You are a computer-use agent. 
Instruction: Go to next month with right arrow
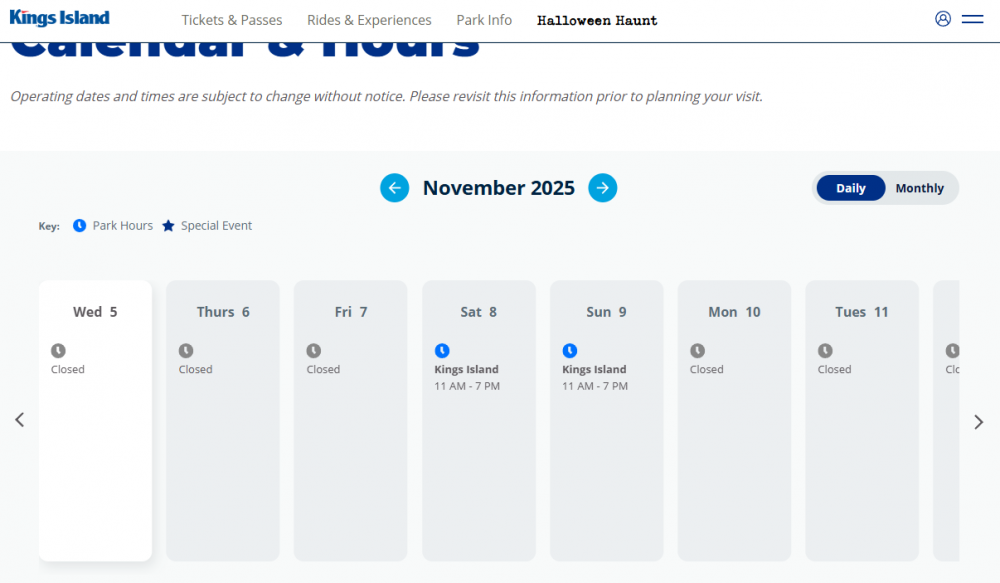602,188
